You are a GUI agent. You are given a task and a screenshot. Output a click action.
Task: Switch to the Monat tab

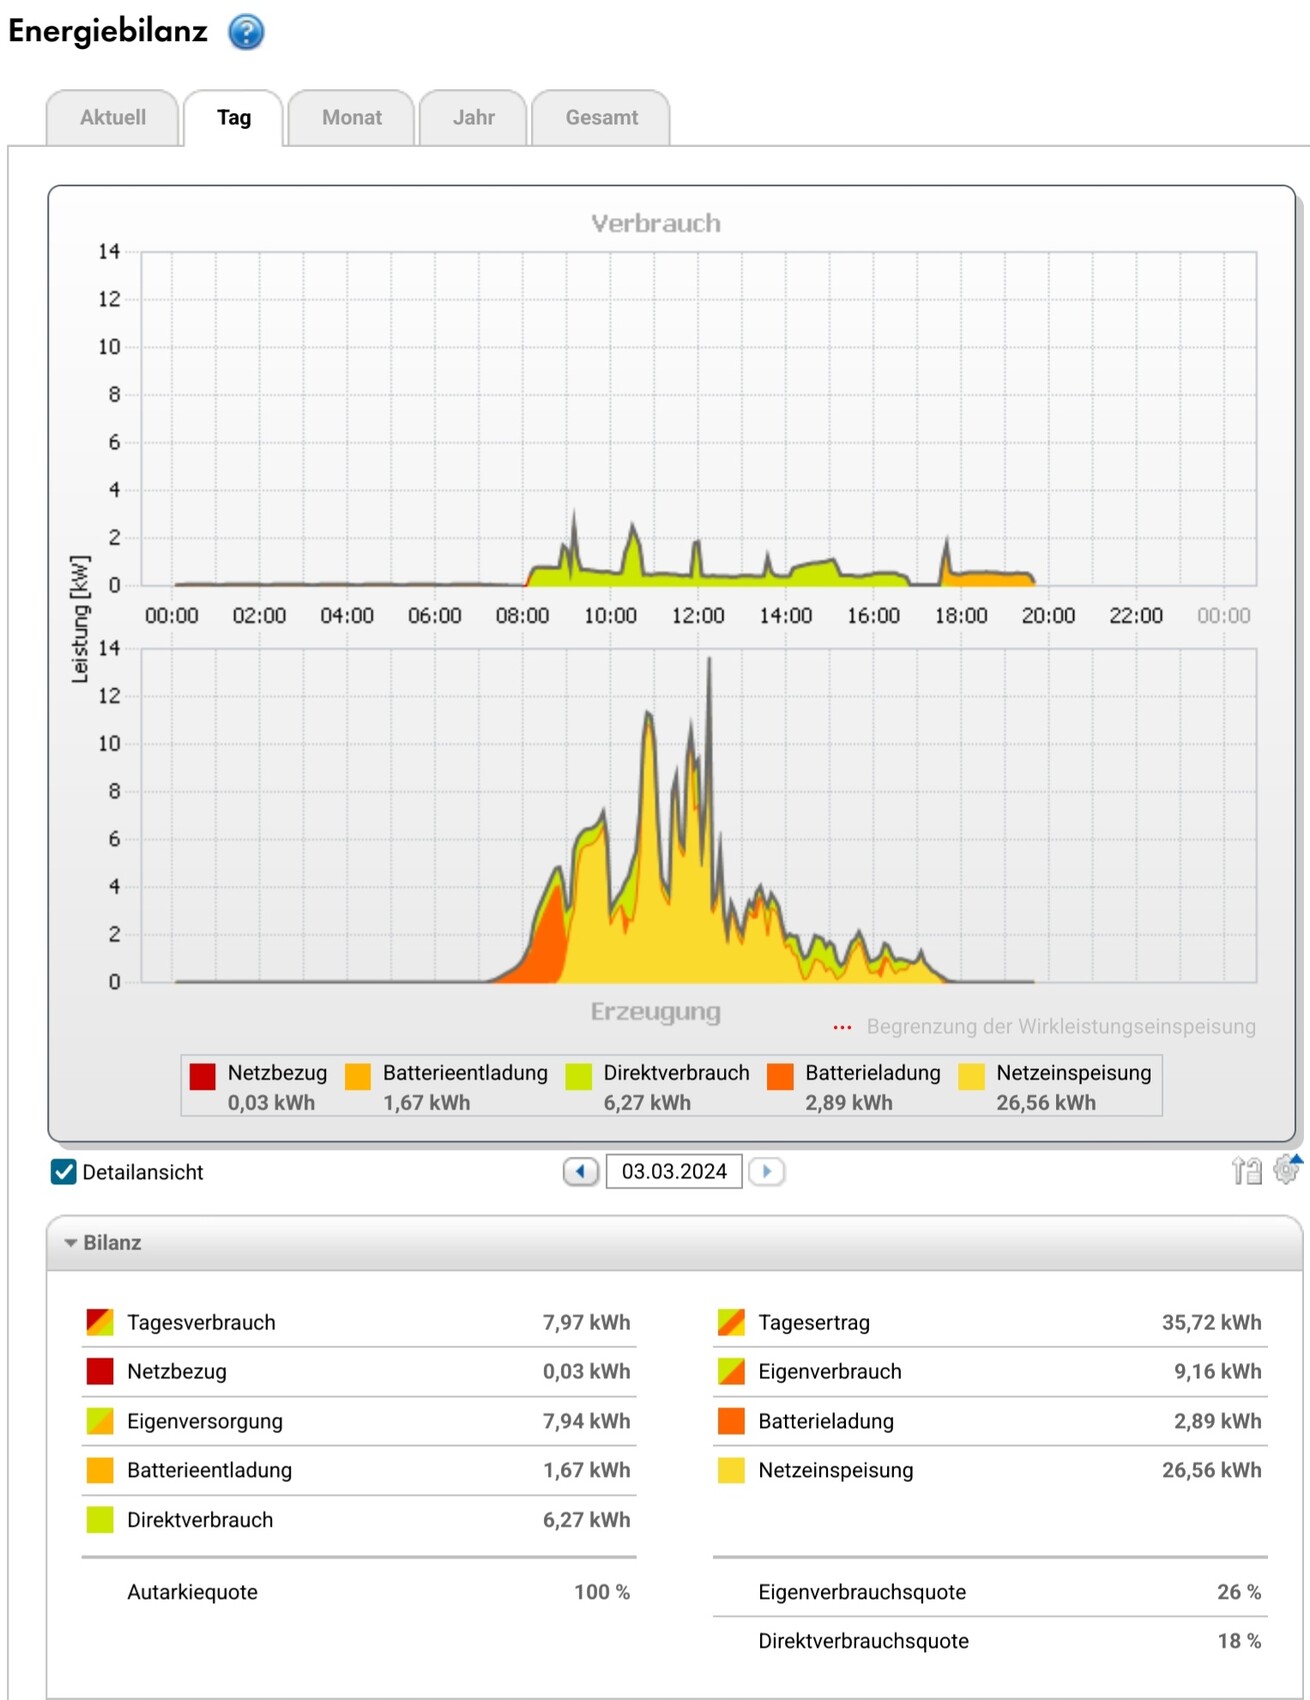[x=351, y=118]
